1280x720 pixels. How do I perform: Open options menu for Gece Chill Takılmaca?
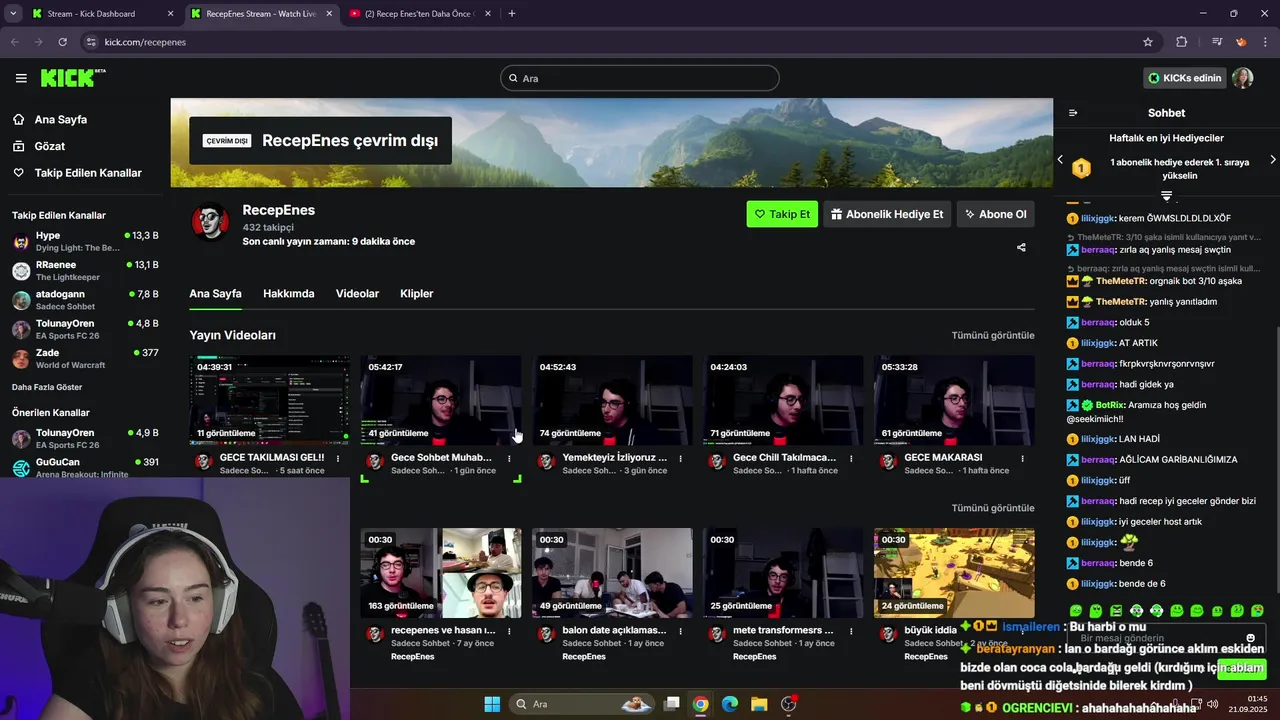coord(851,459)
